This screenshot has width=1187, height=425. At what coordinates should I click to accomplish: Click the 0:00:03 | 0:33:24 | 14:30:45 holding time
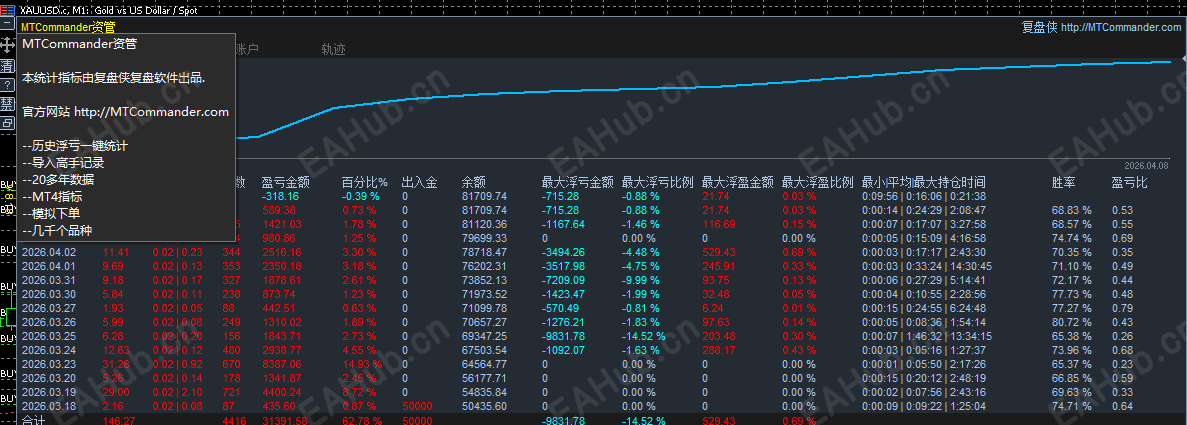pyautogui.click(x=927, y=266)
